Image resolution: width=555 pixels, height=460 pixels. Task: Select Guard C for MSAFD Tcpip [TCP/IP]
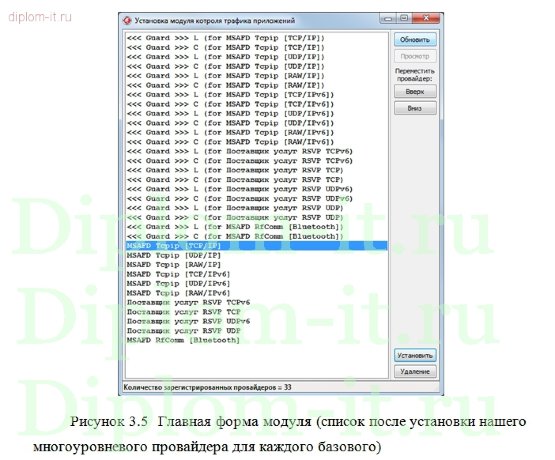(256, 47)
